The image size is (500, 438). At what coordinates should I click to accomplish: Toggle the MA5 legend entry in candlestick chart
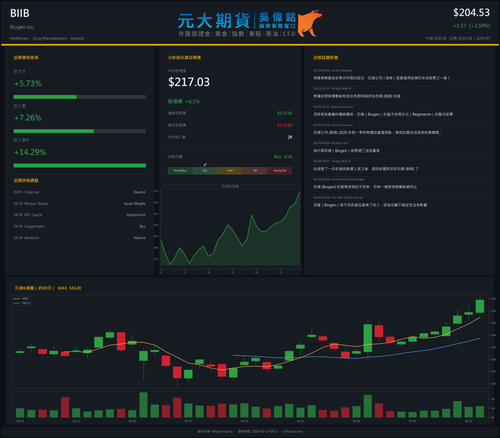point(22,299)
